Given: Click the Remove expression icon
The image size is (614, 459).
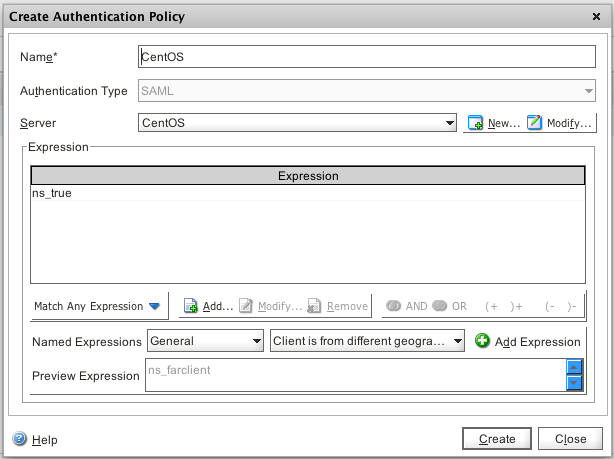Looking at the screenshot, I should click(x=315, y=306).
